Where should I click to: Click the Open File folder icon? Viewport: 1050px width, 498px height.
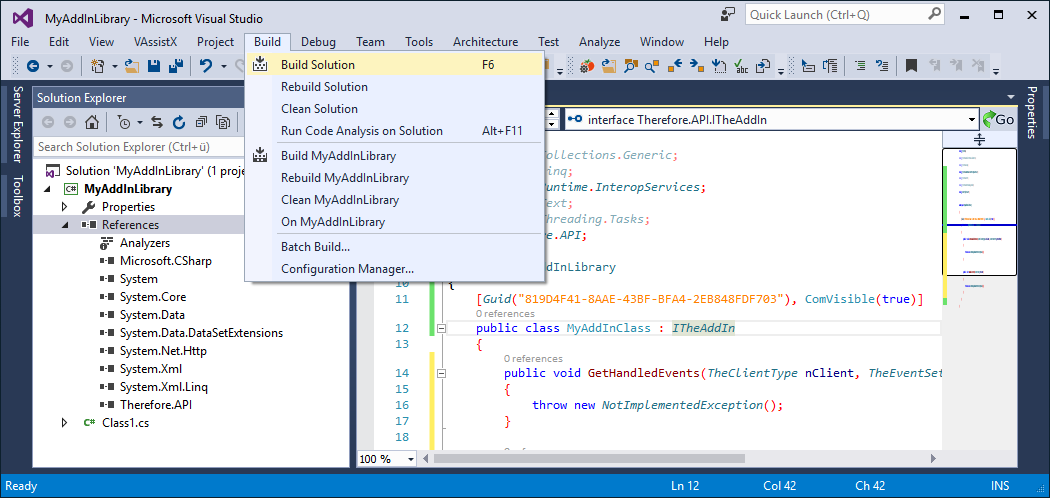(131, 66)
